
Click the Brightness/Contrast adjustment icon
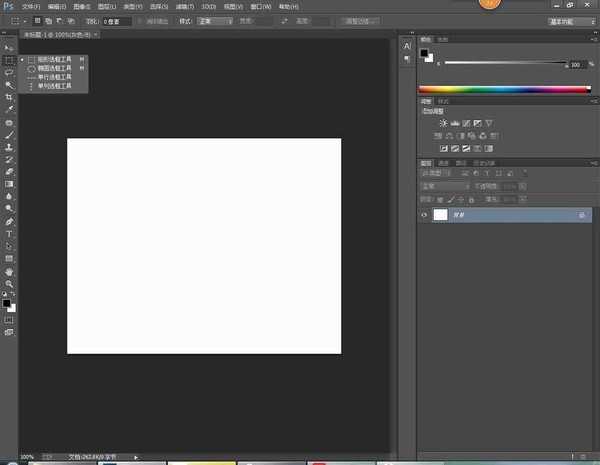[x=444, y=123]
